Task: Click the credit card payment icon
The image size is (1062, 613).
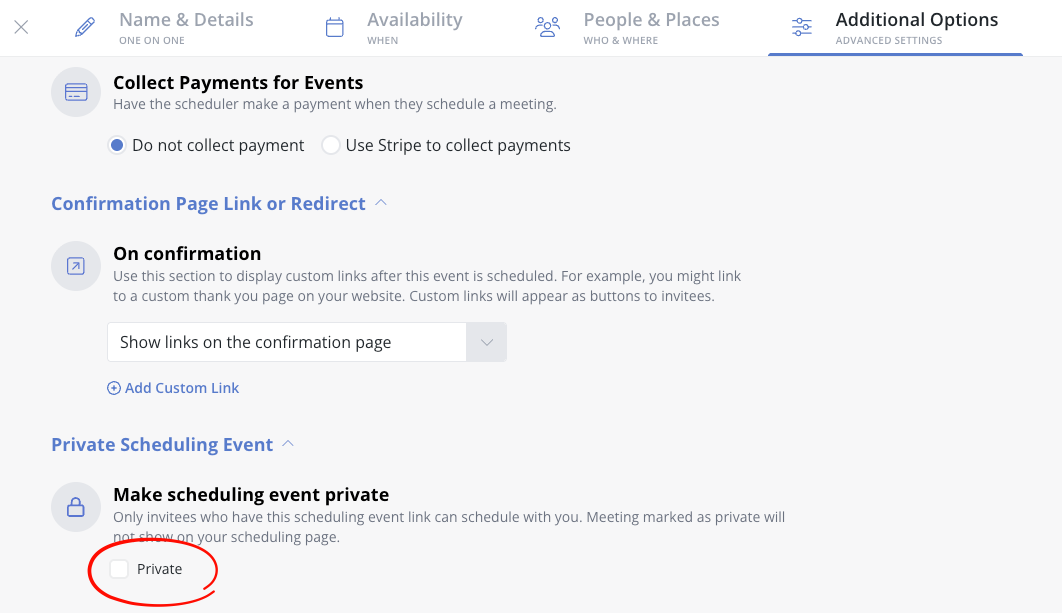Action: point(75,92)
